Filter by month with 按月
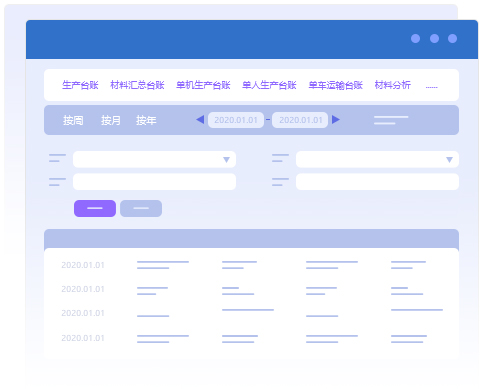Viewport: 480px width, 389px height. [x=111, y=120]
